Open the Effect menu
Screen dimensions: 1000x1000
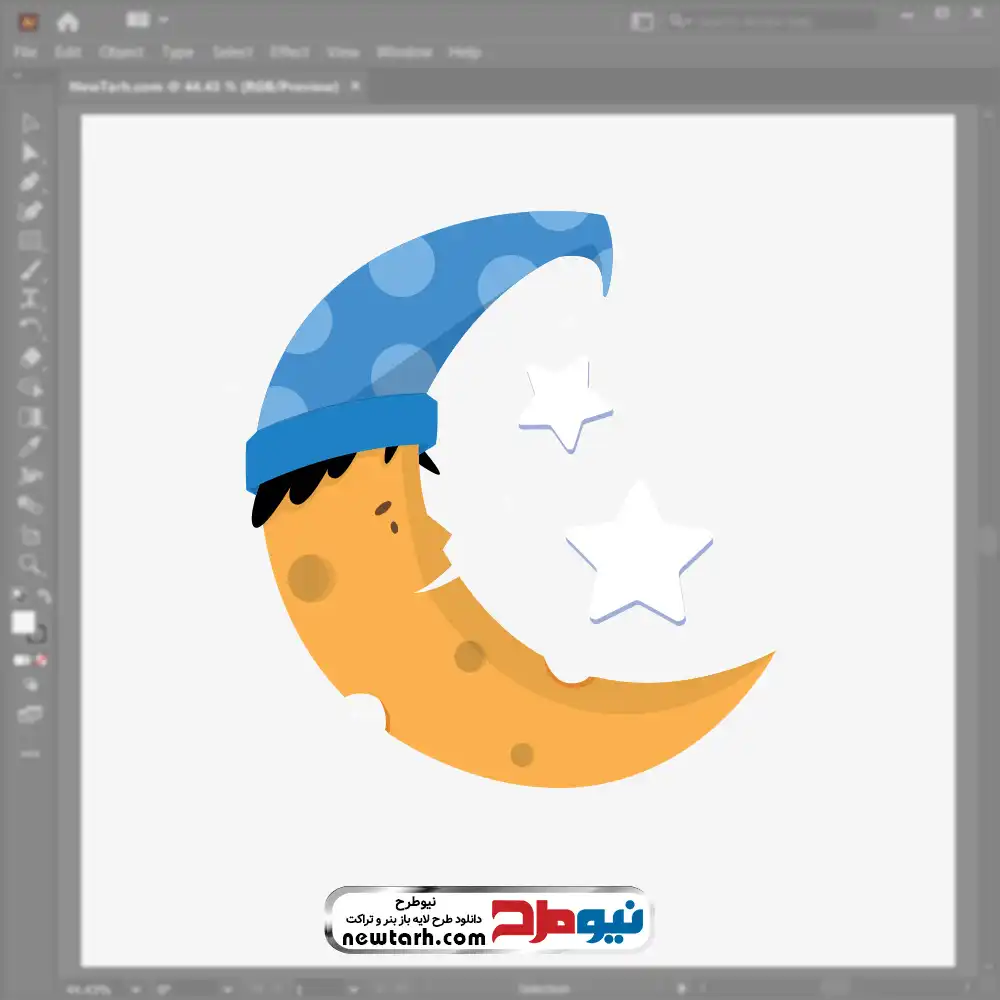(x=290, y=52)
